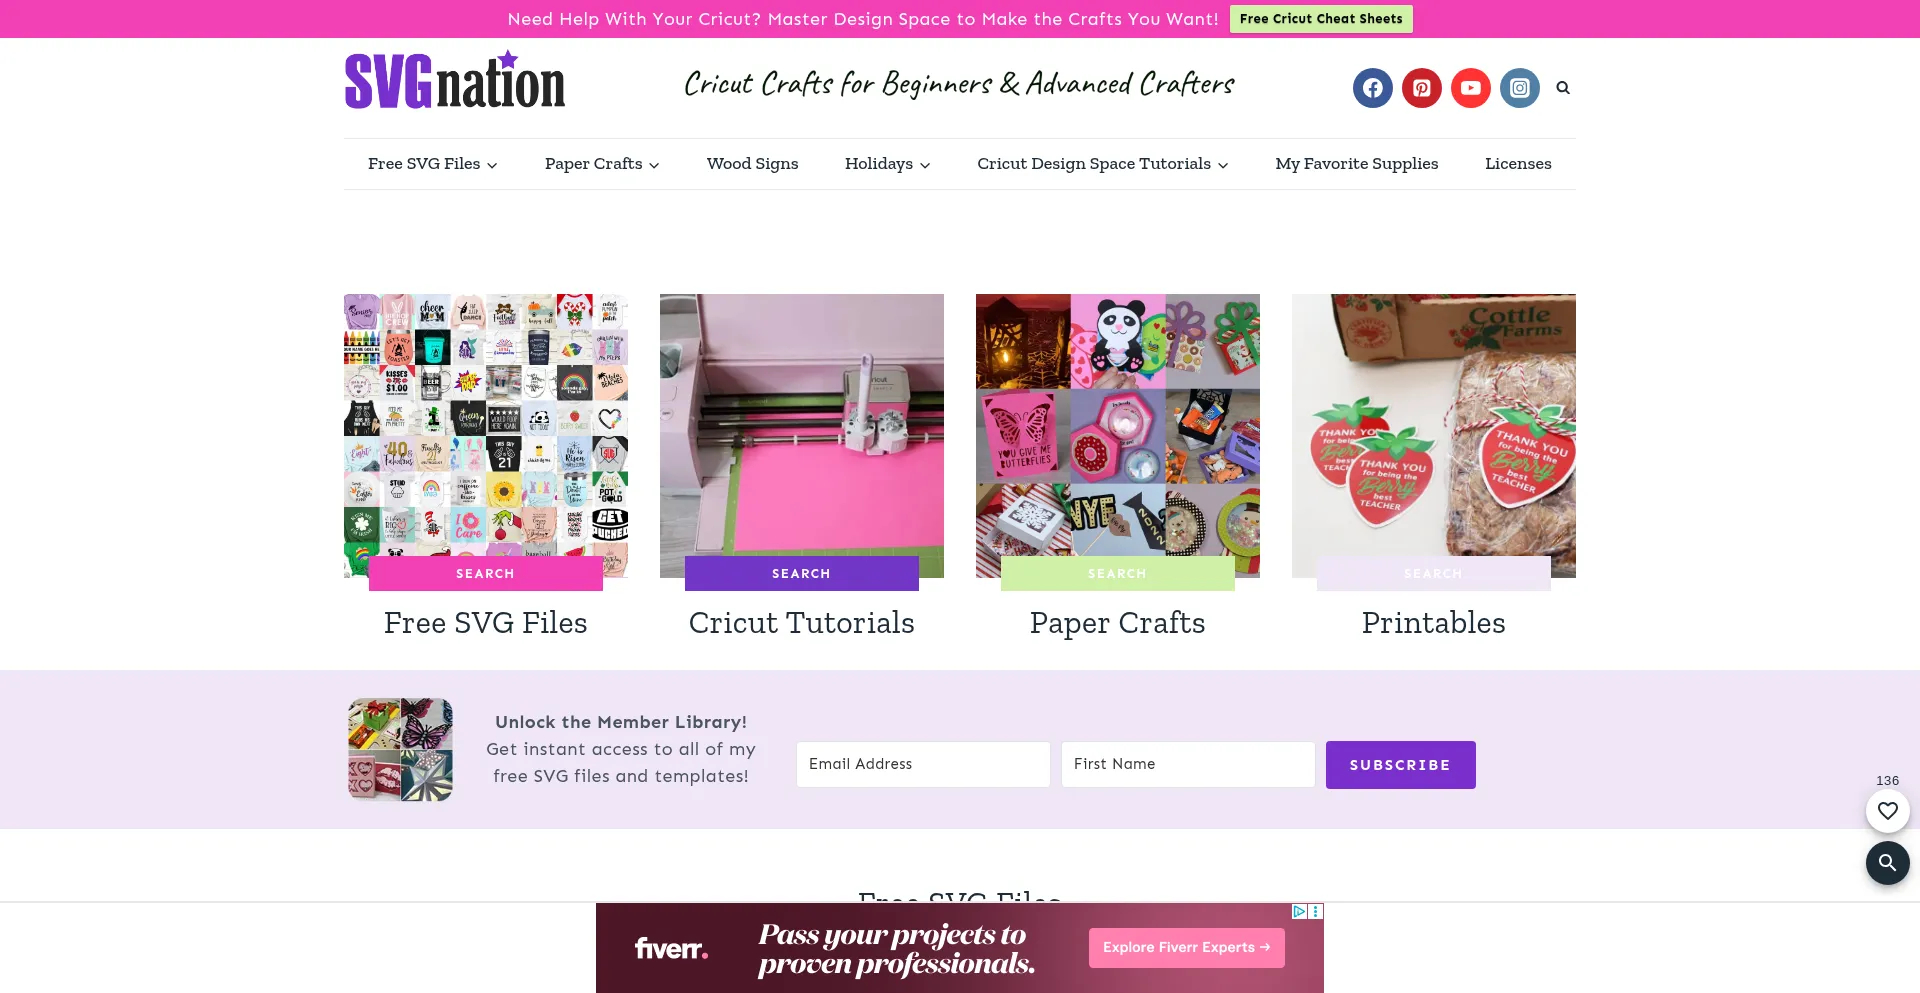Screen dimensions: 1920x993
Task: Expand the Holidays dropdown menu
Action: pos(887,164)
